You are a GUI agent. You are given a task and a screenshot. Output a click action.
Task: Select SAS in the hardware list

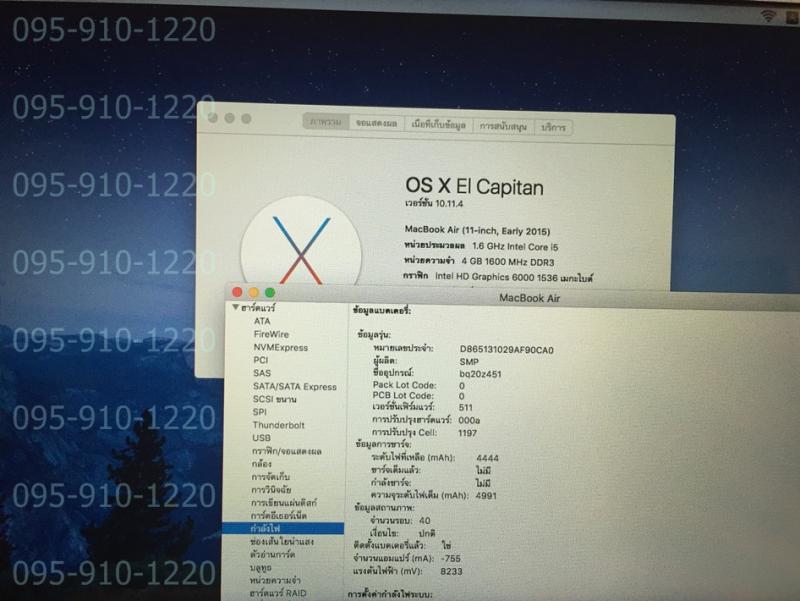pos(262,373)
